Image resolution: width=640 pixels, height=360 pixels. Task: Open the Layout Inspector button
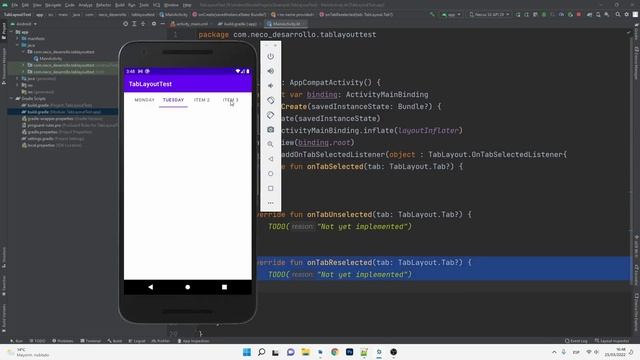[x=611, y=341]
